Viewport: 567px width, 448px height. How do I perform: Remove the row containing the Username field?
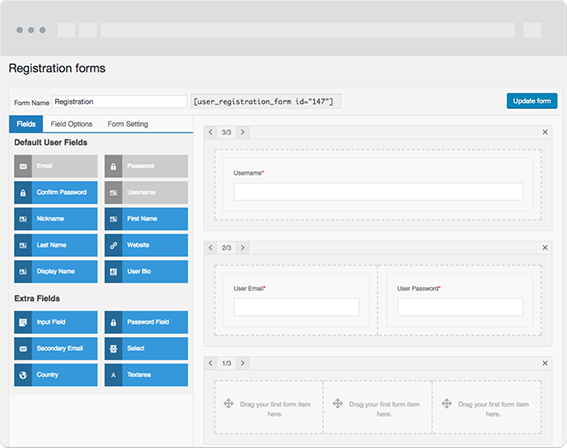tap(545, 132)
